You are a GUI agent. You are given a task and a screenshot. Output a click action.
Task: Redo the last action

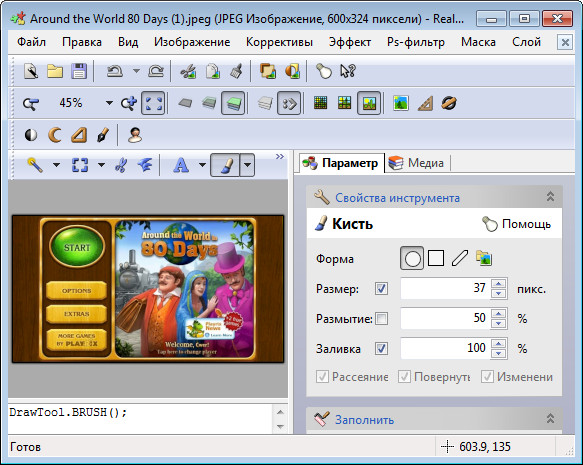(x=155, y=71)
